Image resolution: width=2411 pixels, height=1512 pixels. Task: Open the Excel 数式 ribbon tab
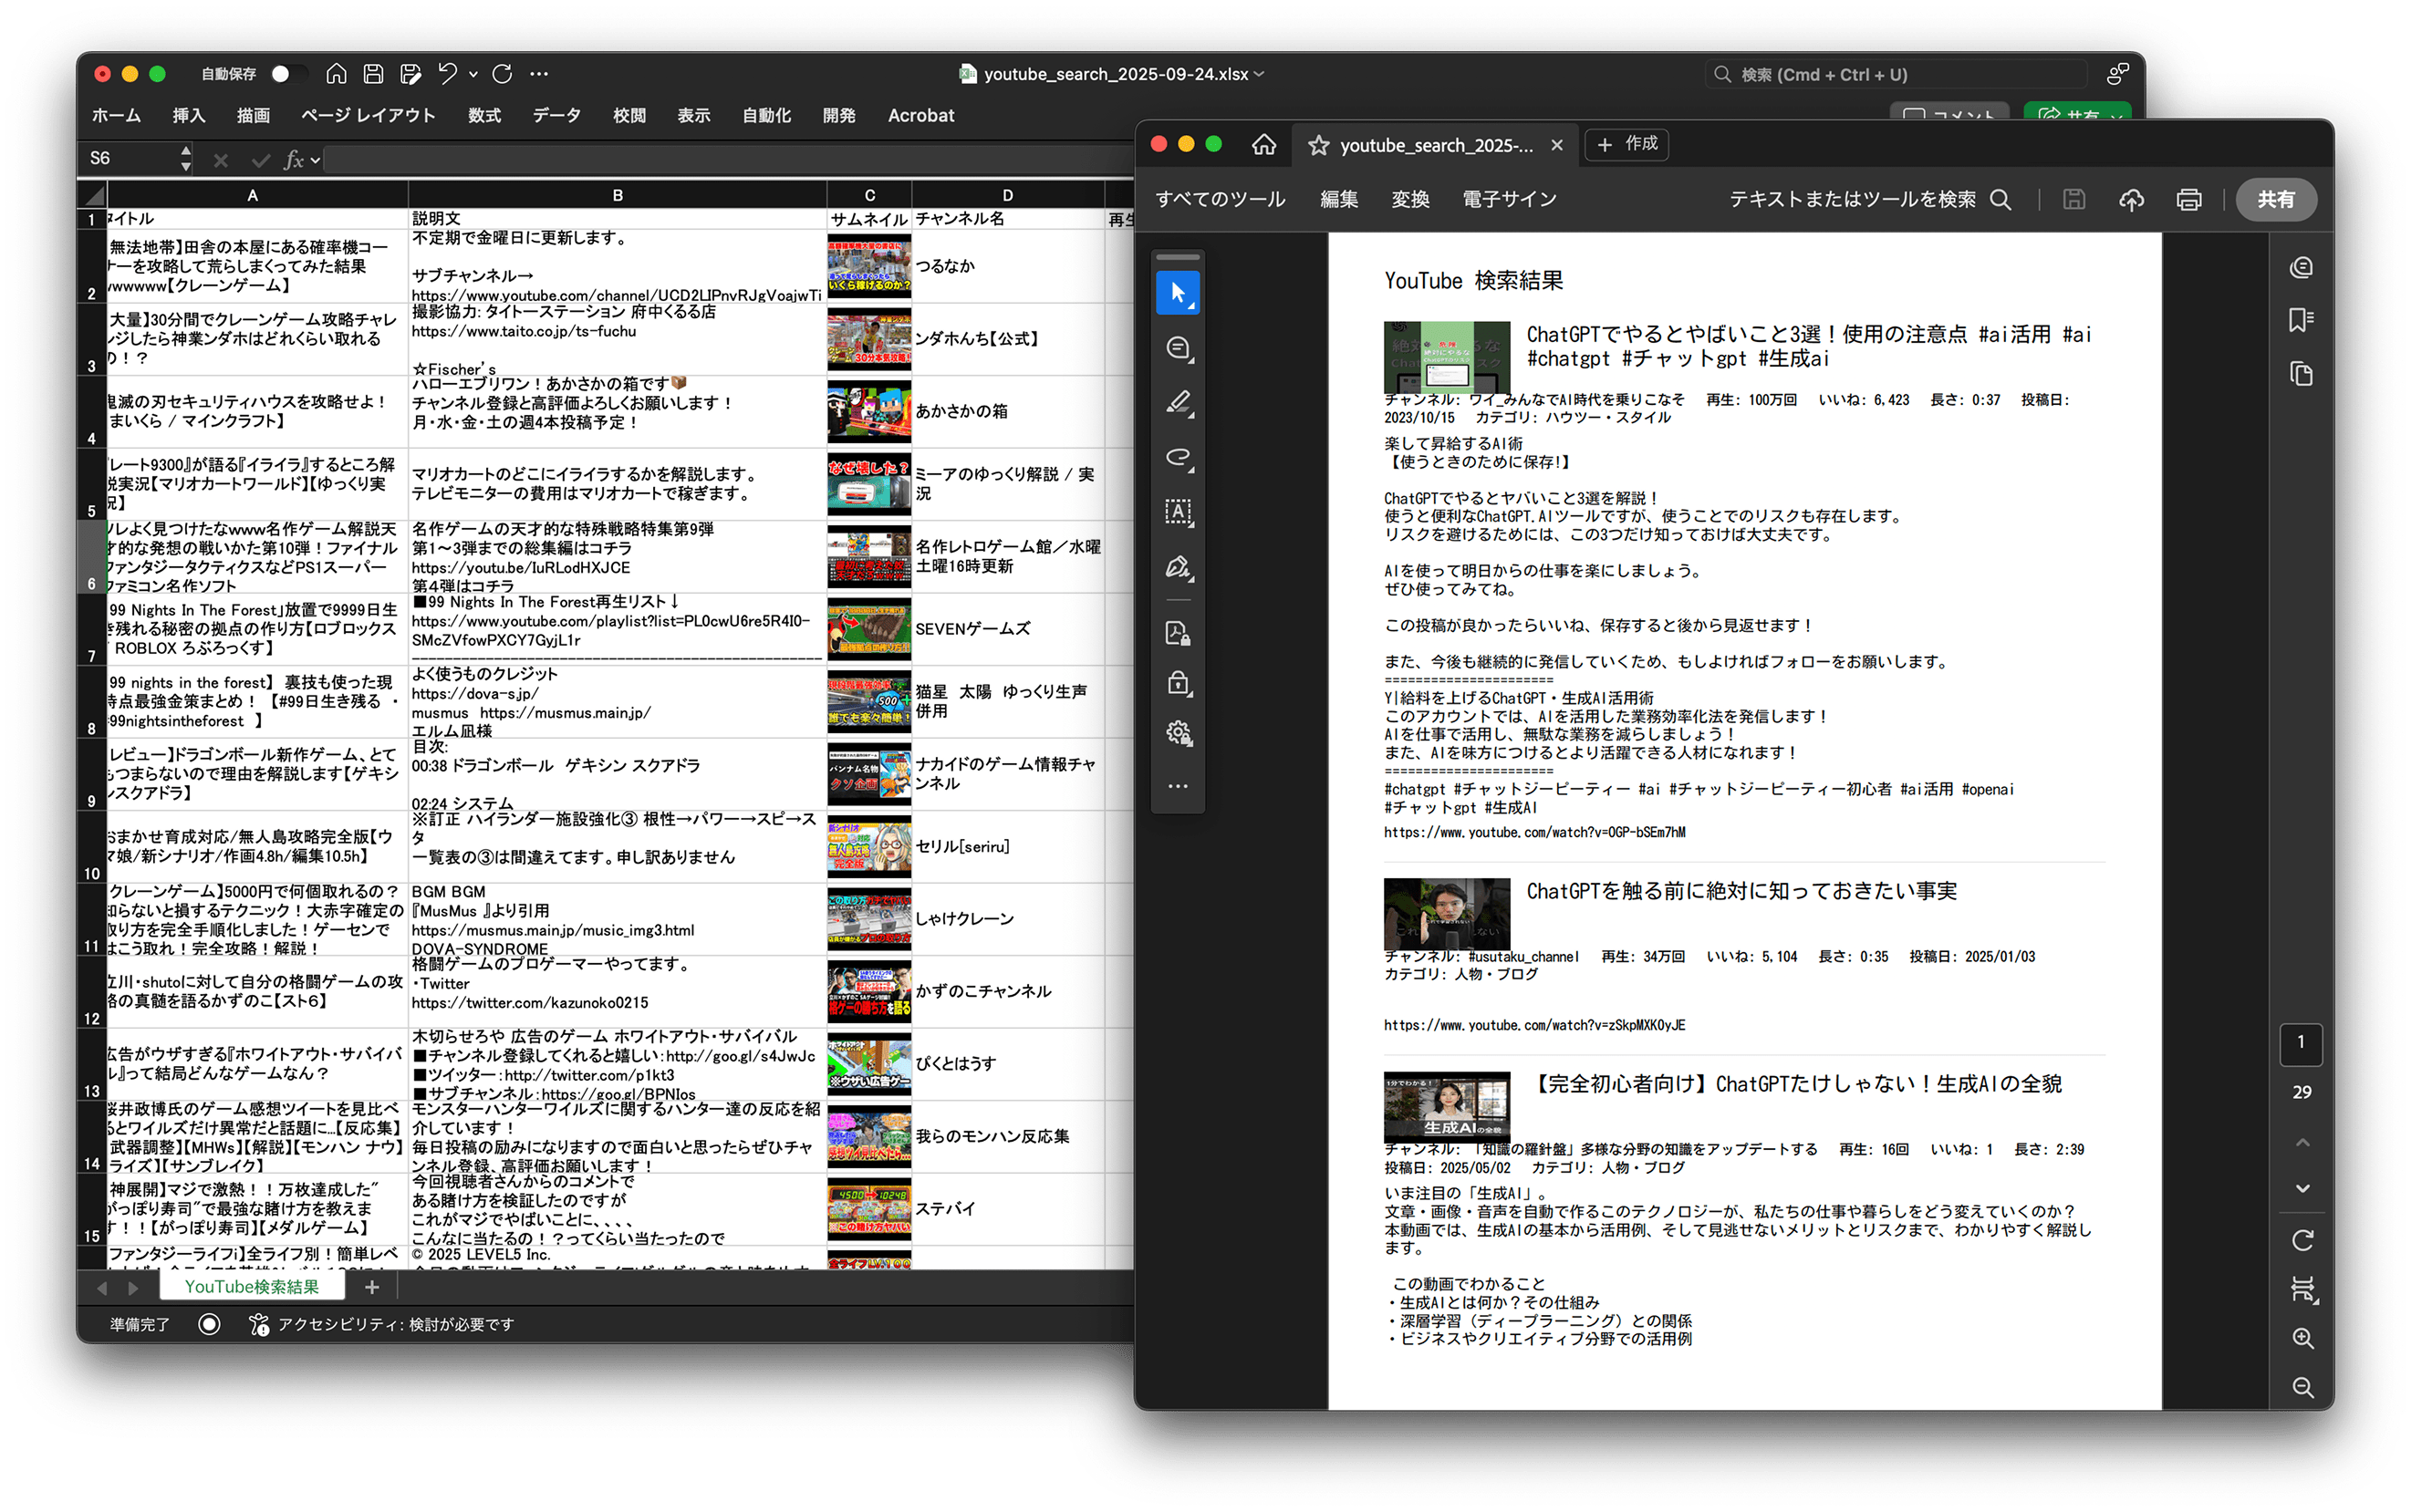pyautogui.click(x=484, y=116)
